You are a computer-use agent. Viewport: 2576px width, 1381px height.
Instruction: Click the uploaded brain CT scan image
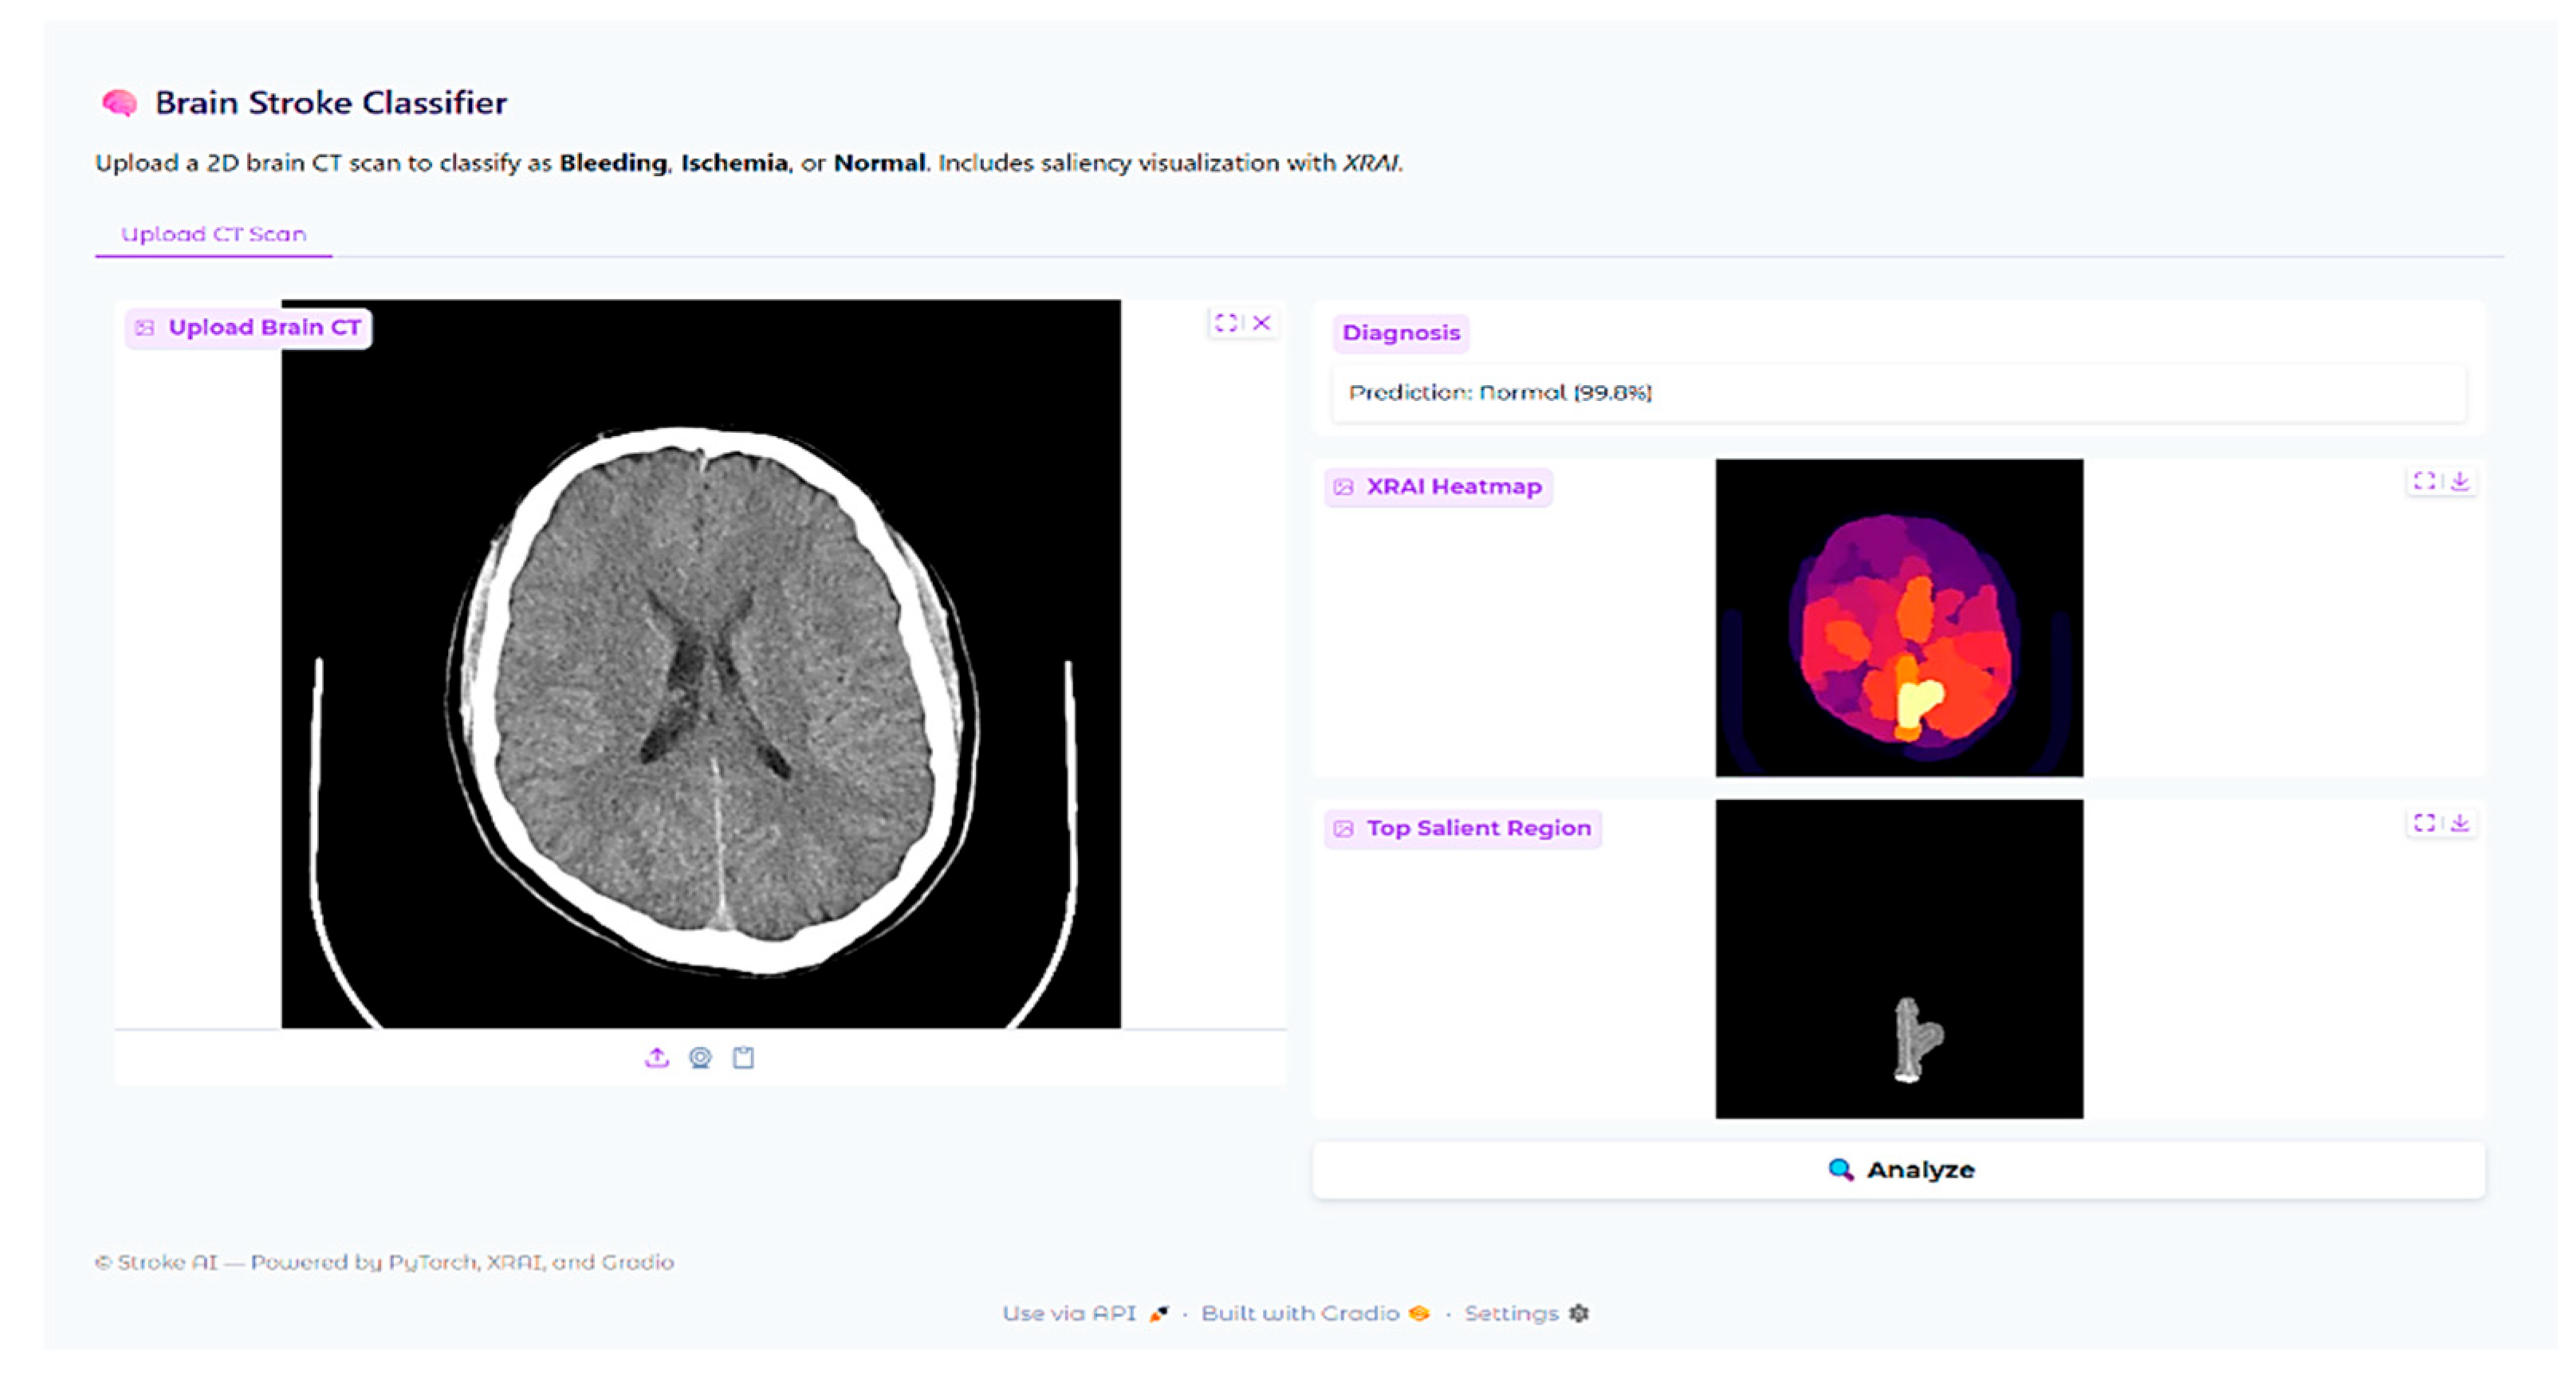tap(700, 663)
